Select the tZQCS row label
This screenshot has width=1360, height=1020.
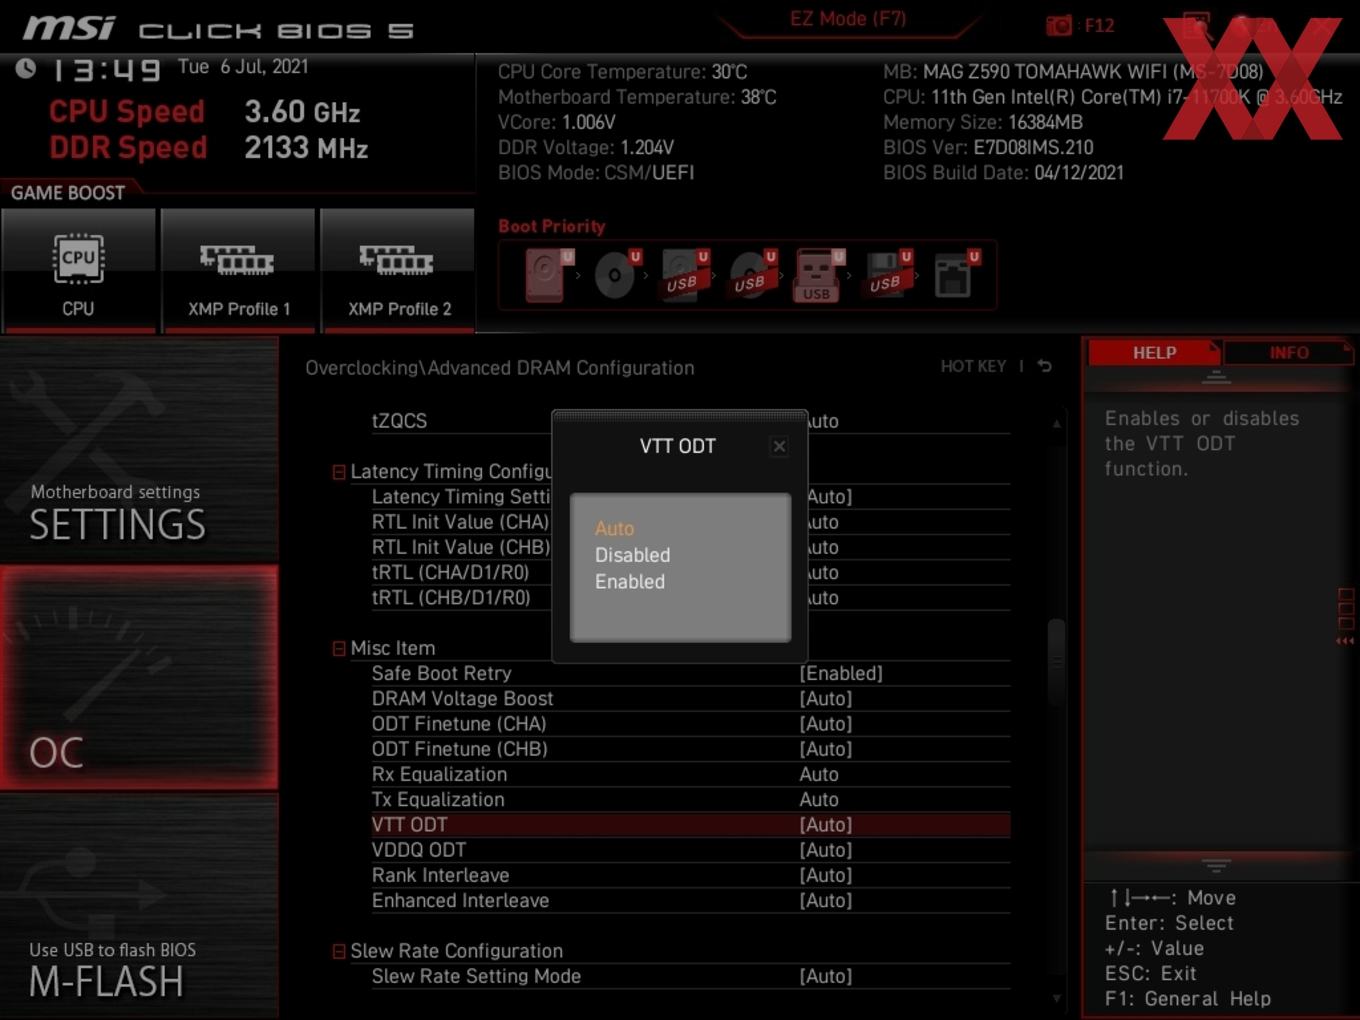click(399, 421)
